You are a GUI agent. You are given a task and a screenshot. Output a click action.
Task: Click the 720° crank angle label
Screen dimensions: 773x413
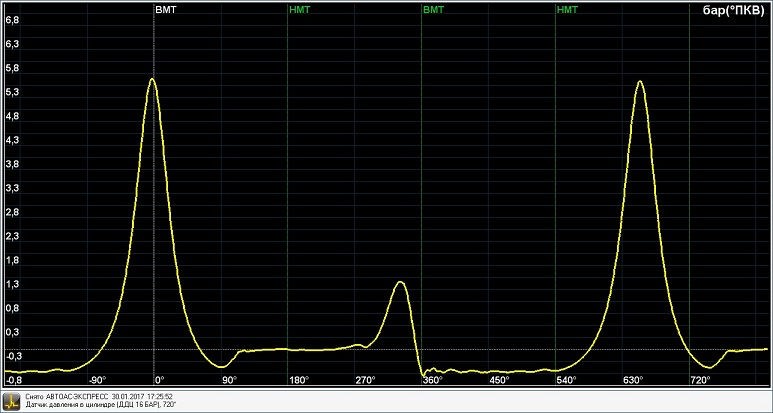point(700,380)
